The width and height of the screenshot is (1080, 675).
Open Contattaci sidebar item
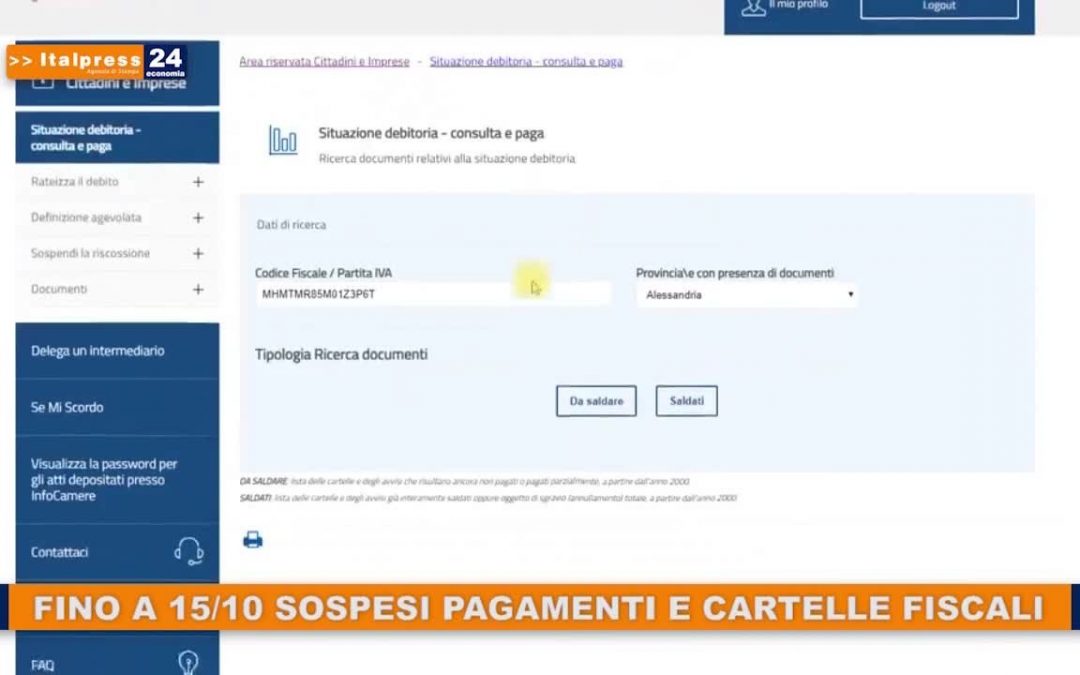tap(117, 552)
